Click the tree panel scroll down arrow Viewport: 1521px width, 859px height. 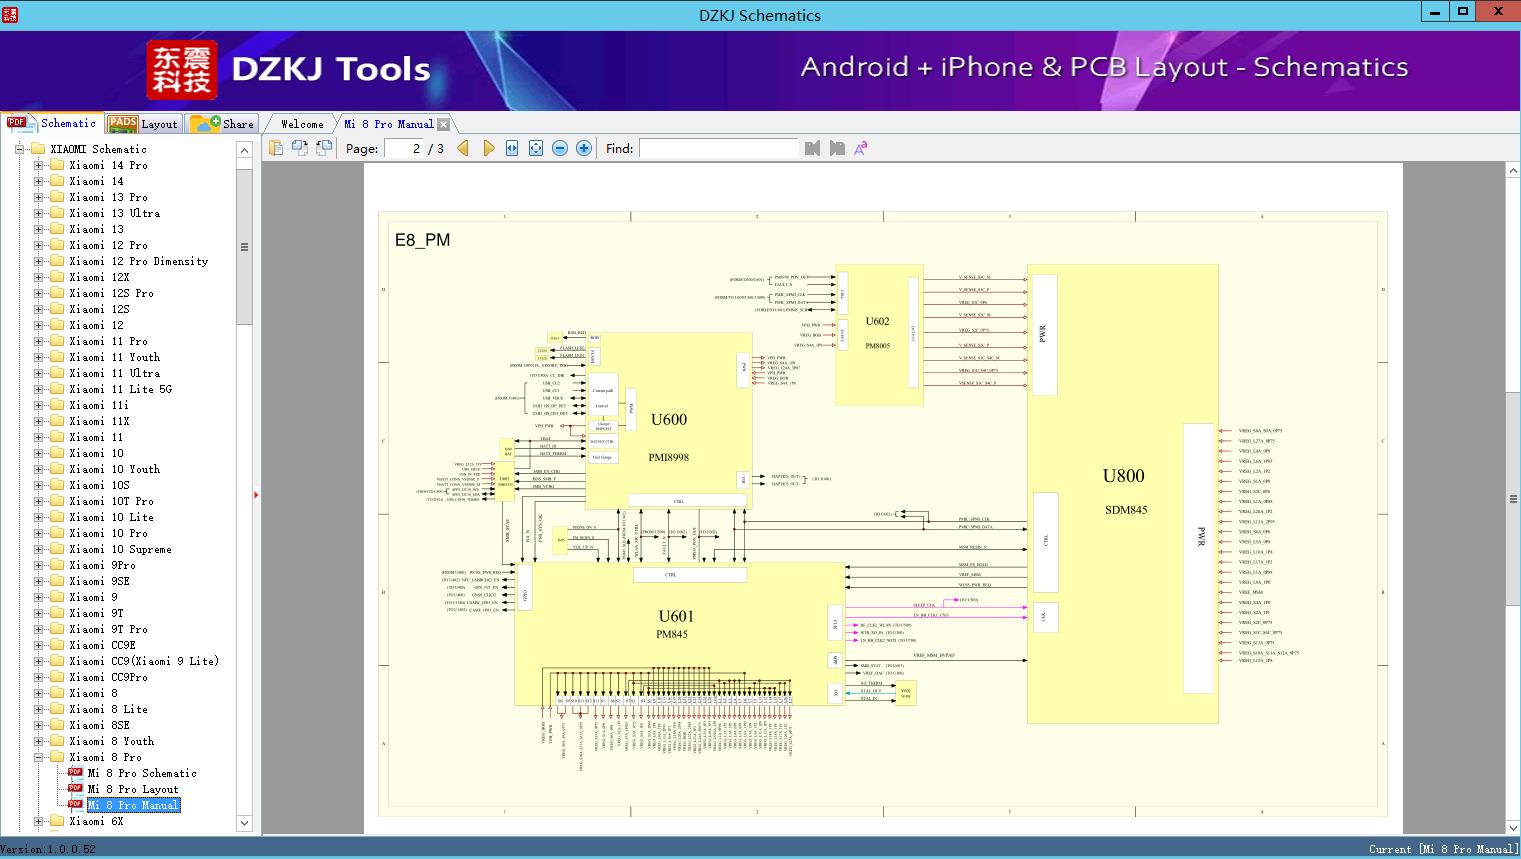[244, 823]
